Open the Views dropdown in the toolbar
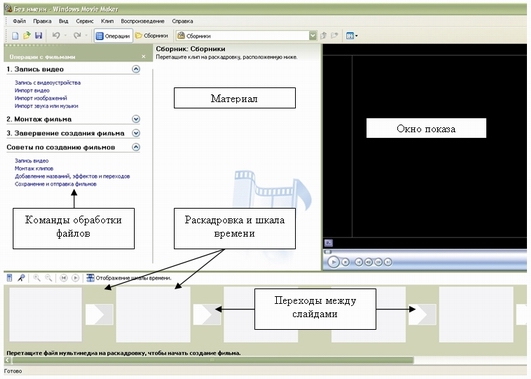This screenshot has height=379, width=531. pos(352,36)
